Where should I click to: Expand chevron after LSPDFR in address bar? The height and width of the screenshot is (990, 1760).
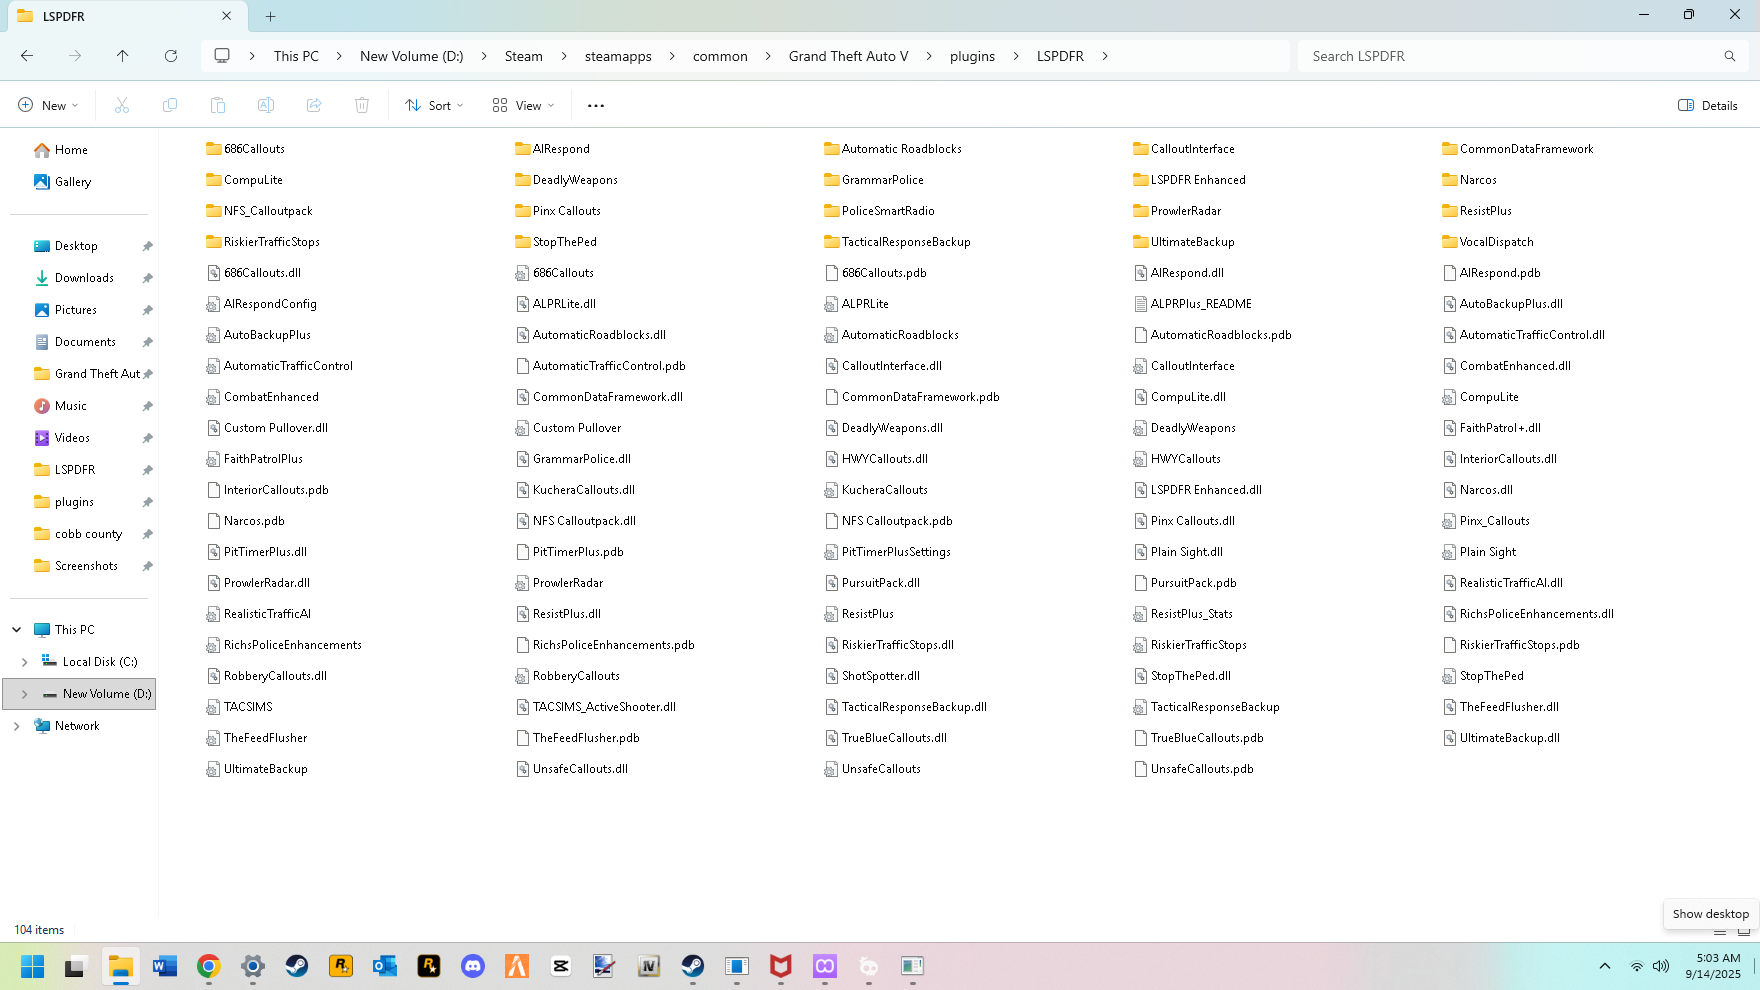coord(1105,56)
